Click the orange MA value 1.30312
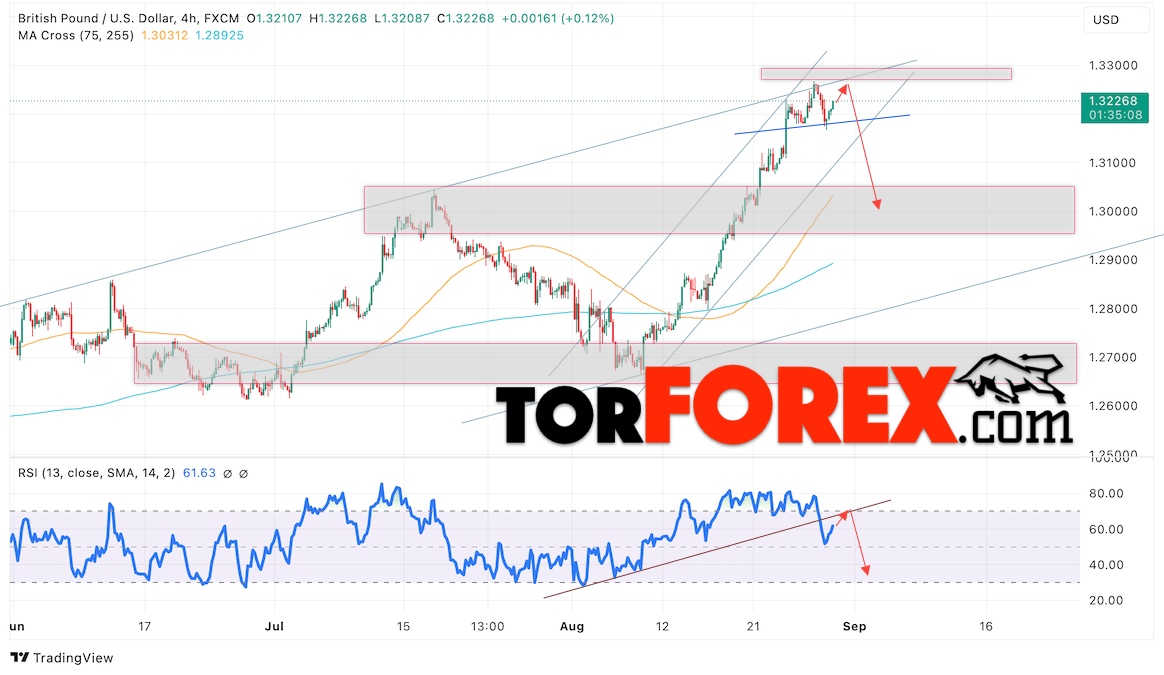This screenshot has height=675, width=1164. point(165,36)
